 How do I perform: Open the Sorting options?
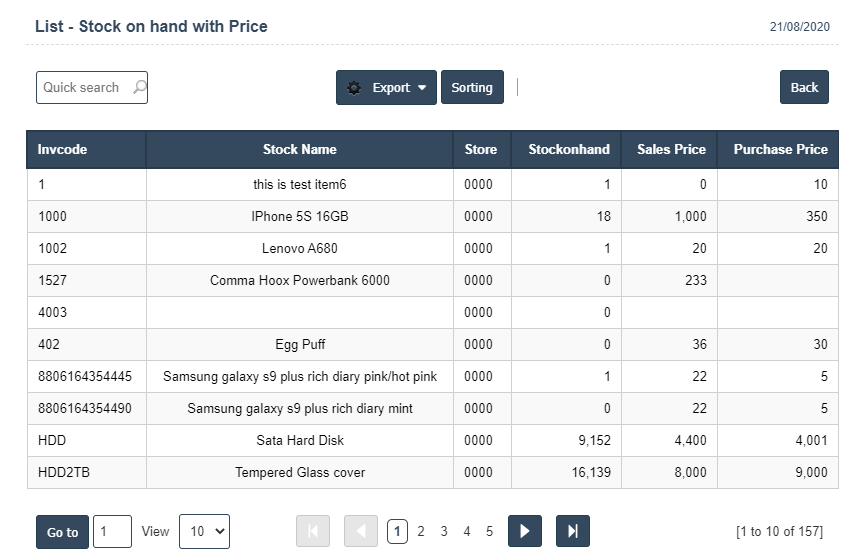(472, 88)
